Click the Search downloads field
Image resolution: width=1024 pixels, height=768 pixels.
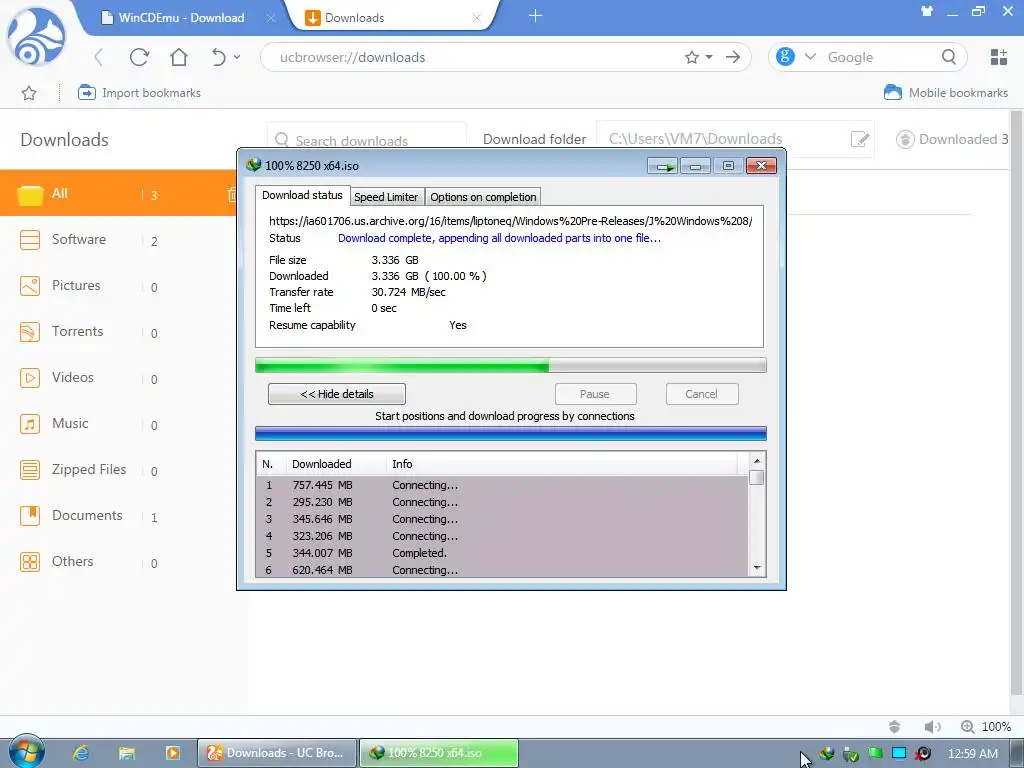(x=367, y=140)
